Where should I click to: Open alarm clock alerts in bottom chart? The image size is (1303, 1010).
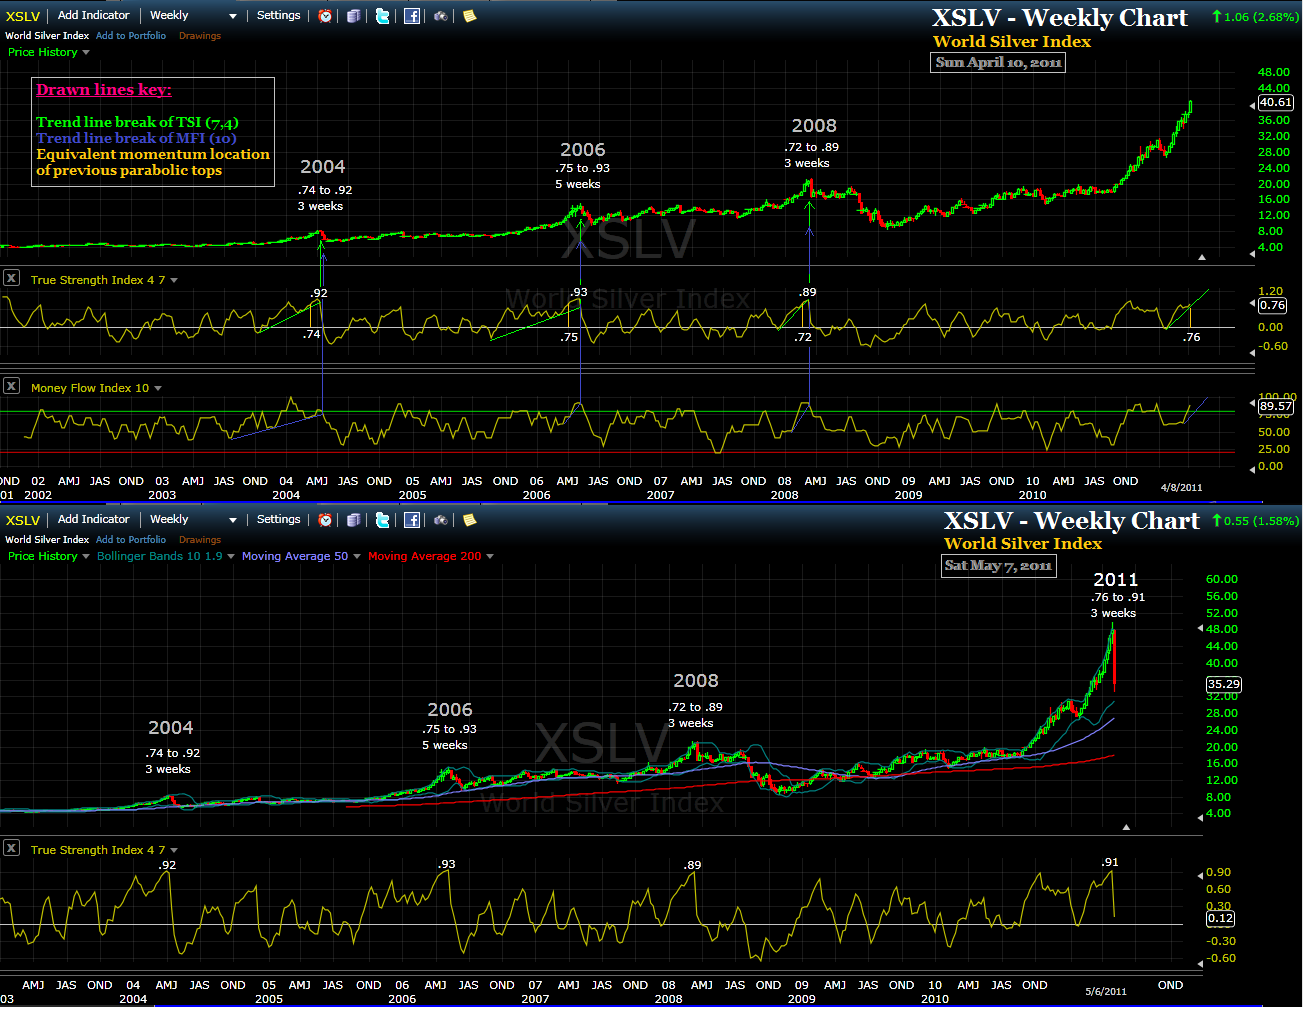[325, 520]
